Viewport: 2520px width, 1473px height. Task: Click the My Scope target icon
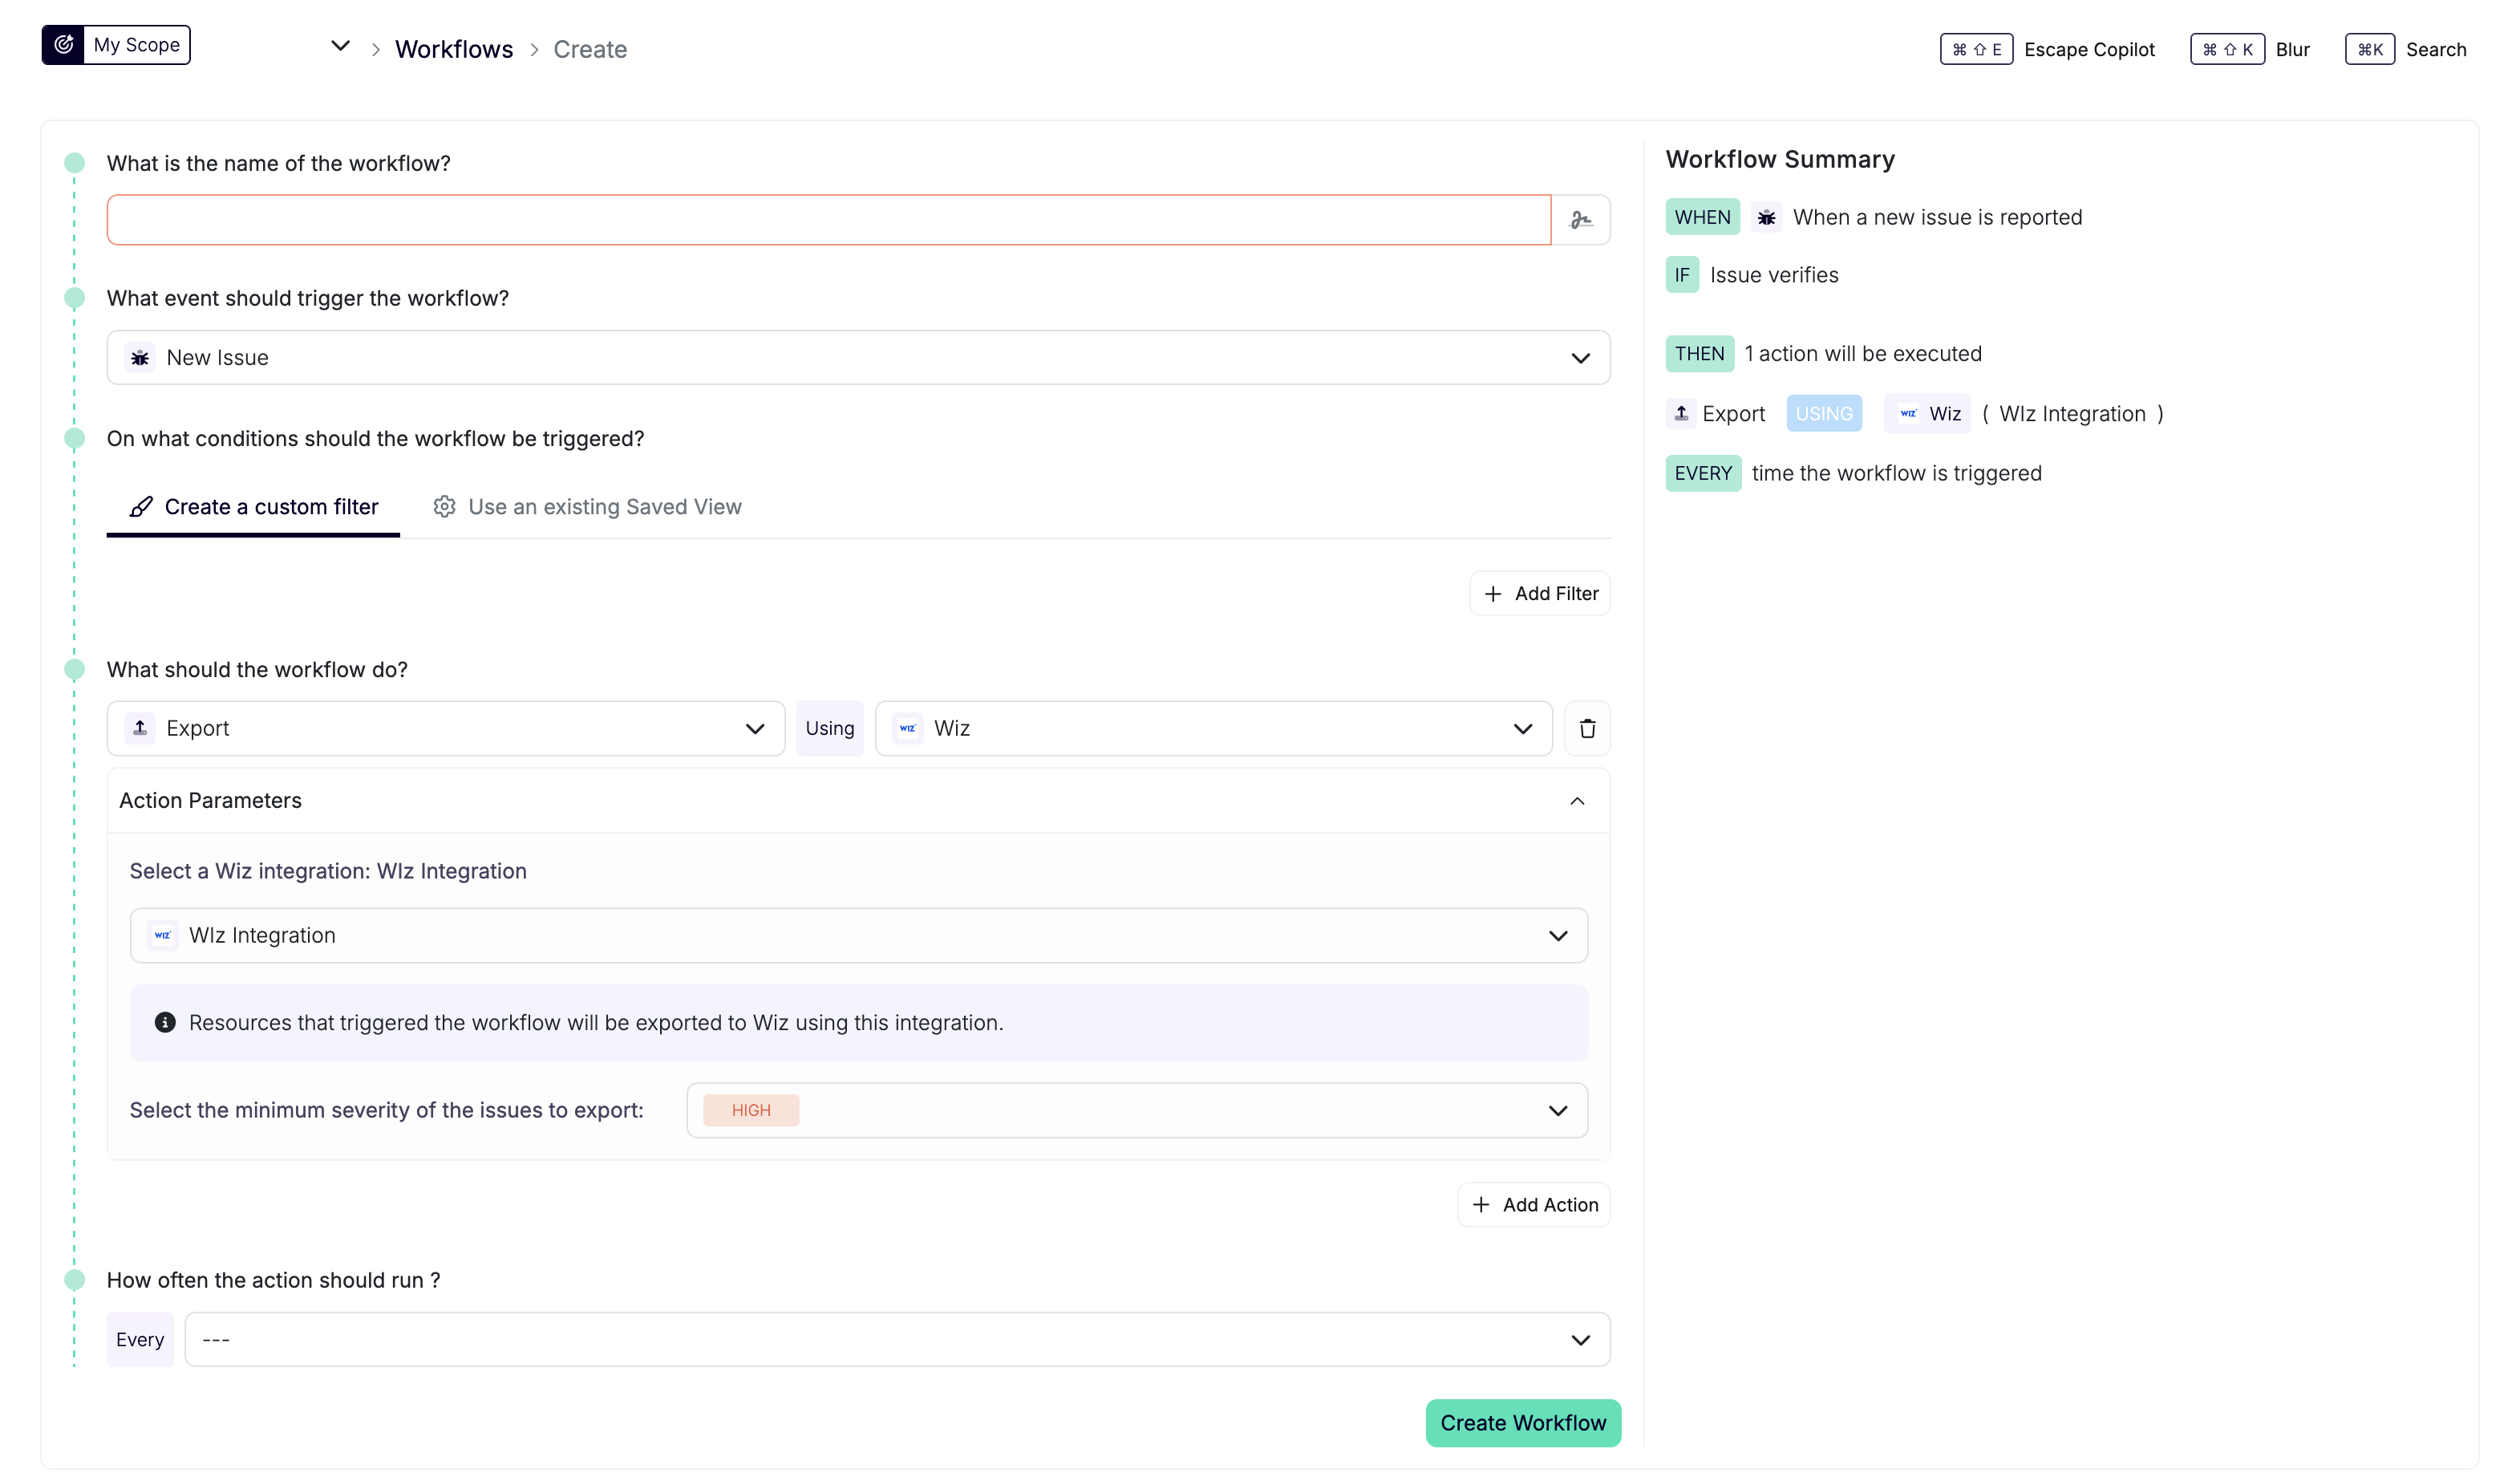click(63, 44)
